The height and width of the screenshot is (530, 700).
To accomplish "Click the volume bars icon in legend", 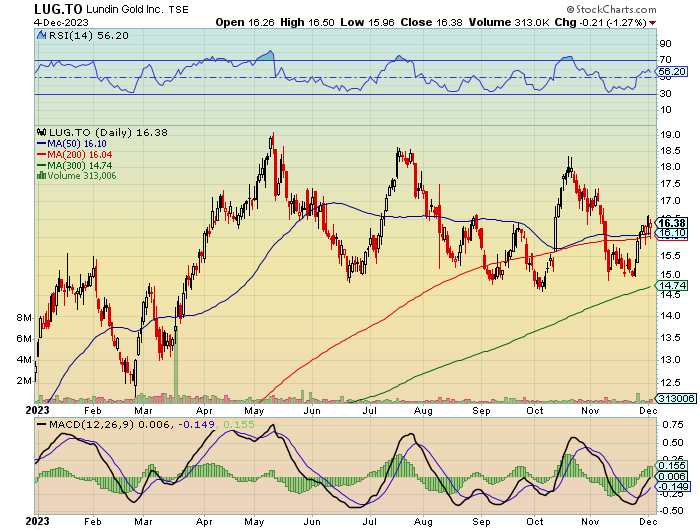I will pos(42,175).
